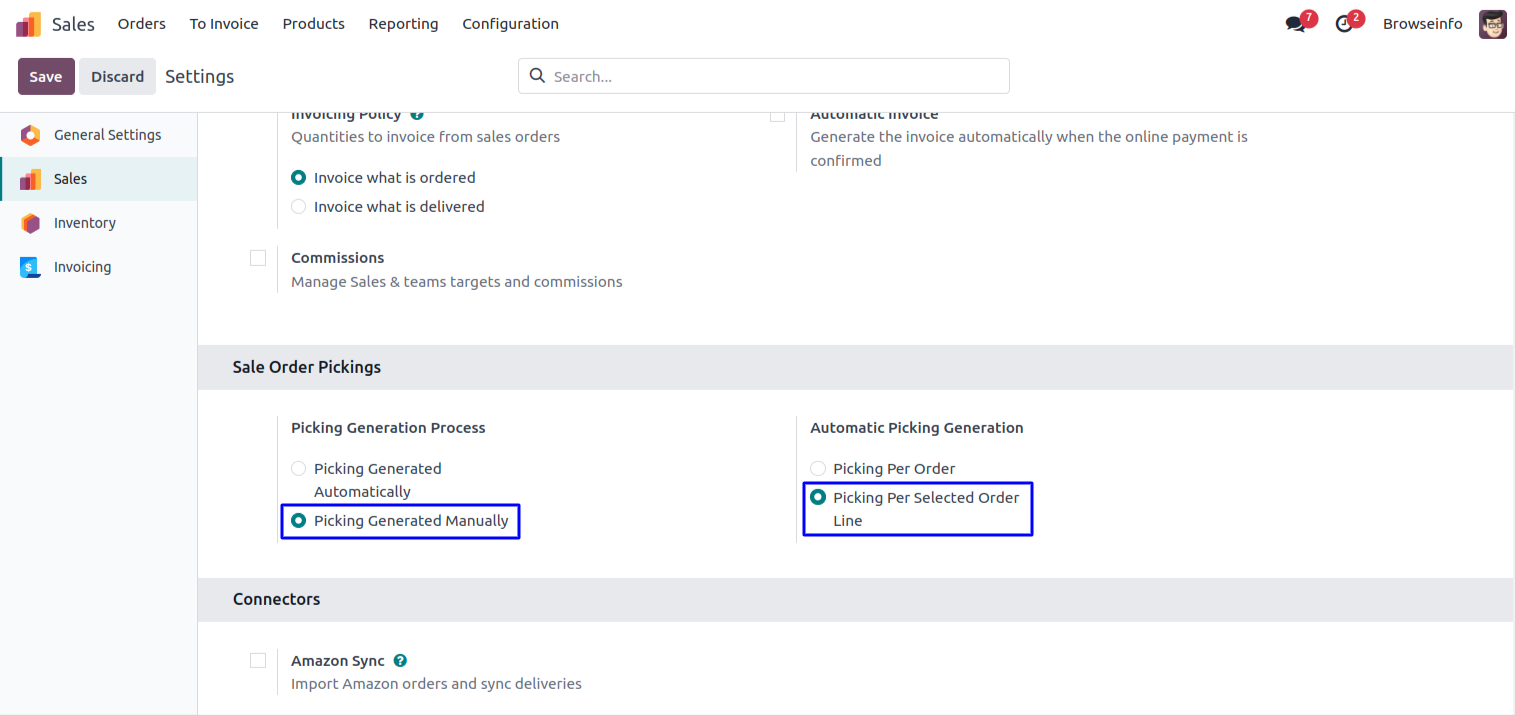The width and height of the screenshot is (1515, 715).
Task: Enable the Commissions checkbox
Action: click(258, 258)
